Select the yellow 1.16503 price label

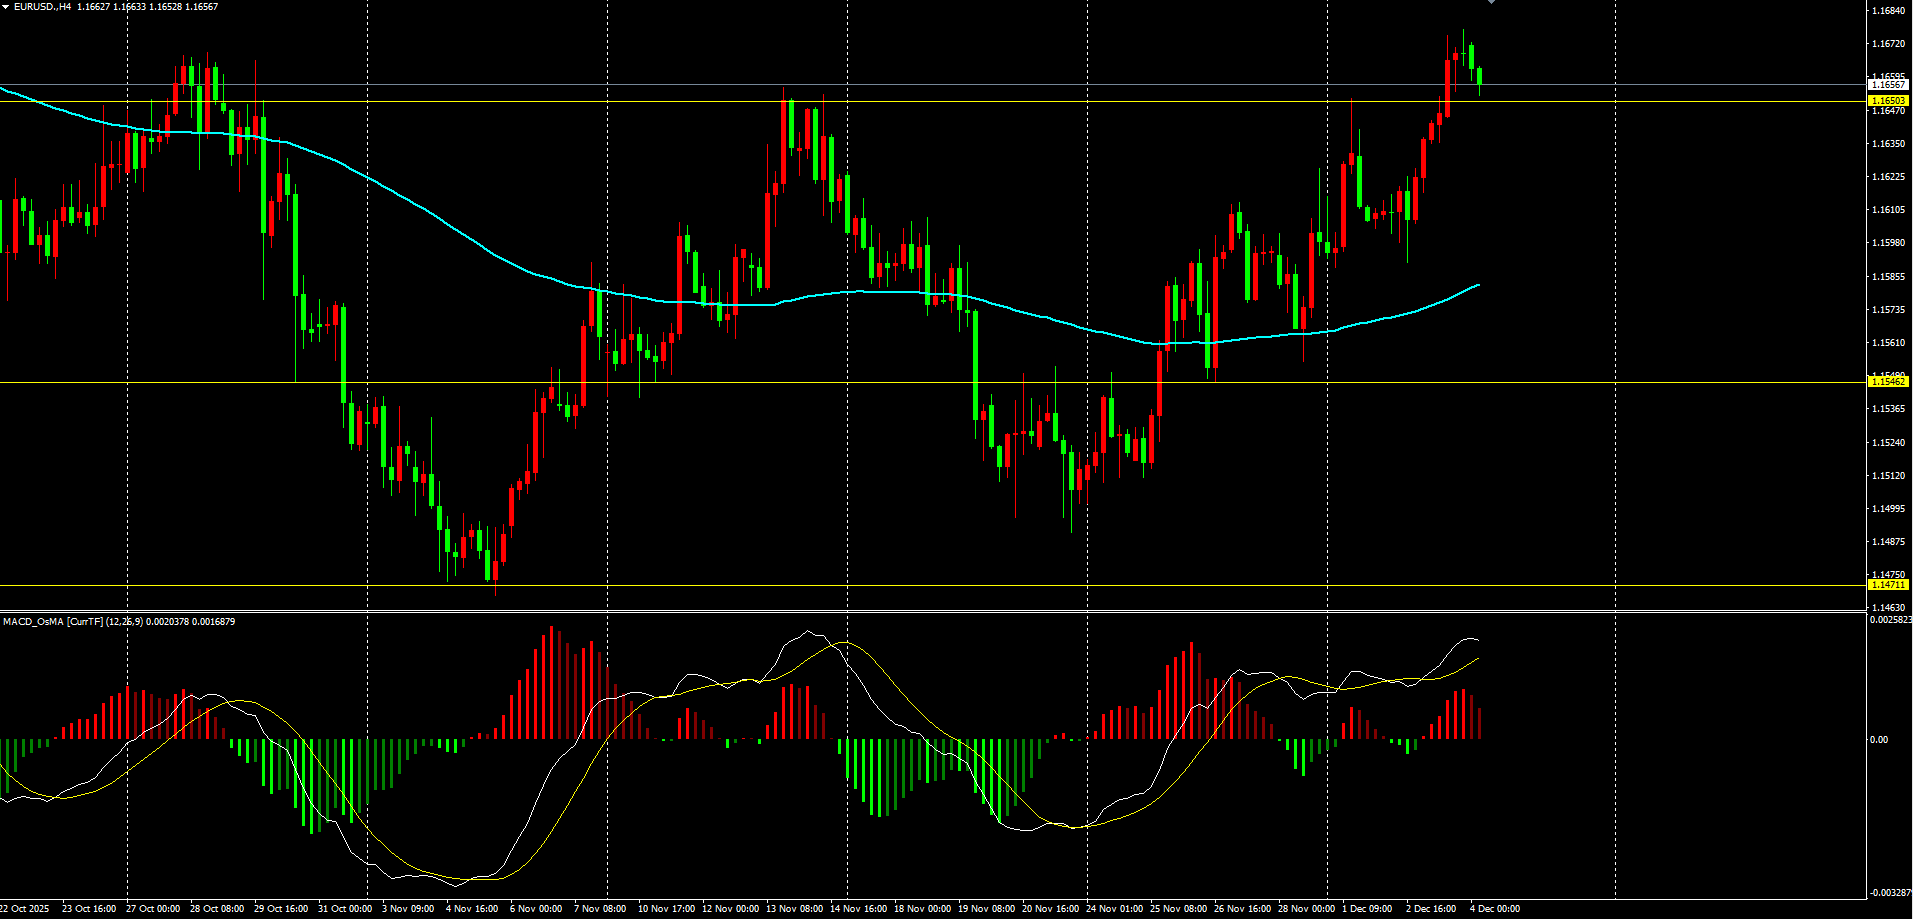pyautogui.click(x=1888, y=101)
